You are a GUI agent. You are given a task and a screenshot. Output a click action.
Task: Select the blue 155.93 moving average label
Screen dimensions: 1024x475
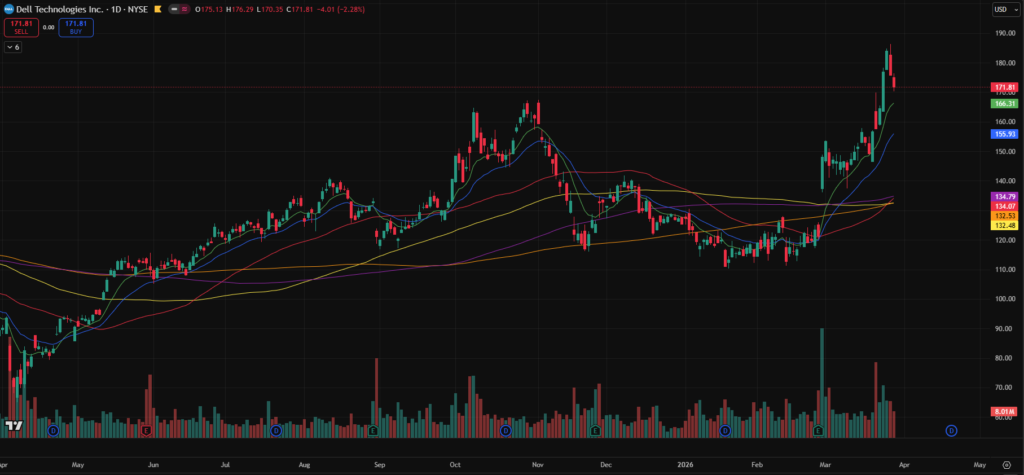click(x=1004, y=133)
